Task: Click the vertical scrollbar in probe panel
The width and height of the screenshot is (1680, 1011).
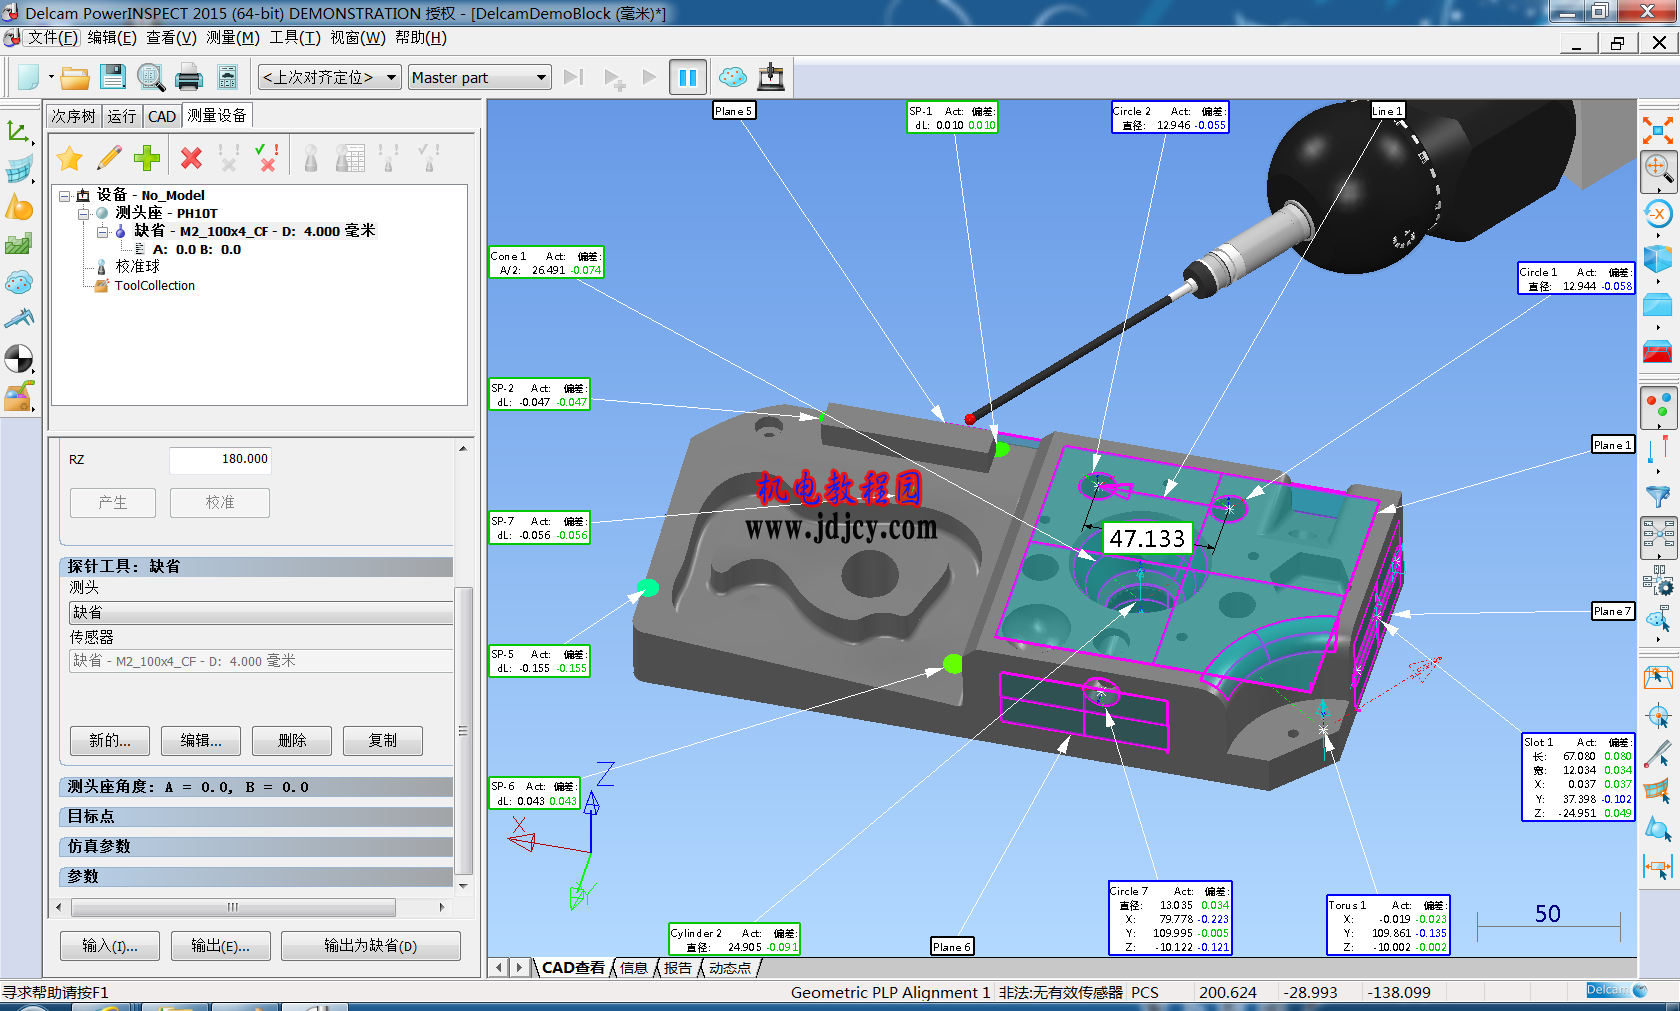Action: (x=463, y=730)
